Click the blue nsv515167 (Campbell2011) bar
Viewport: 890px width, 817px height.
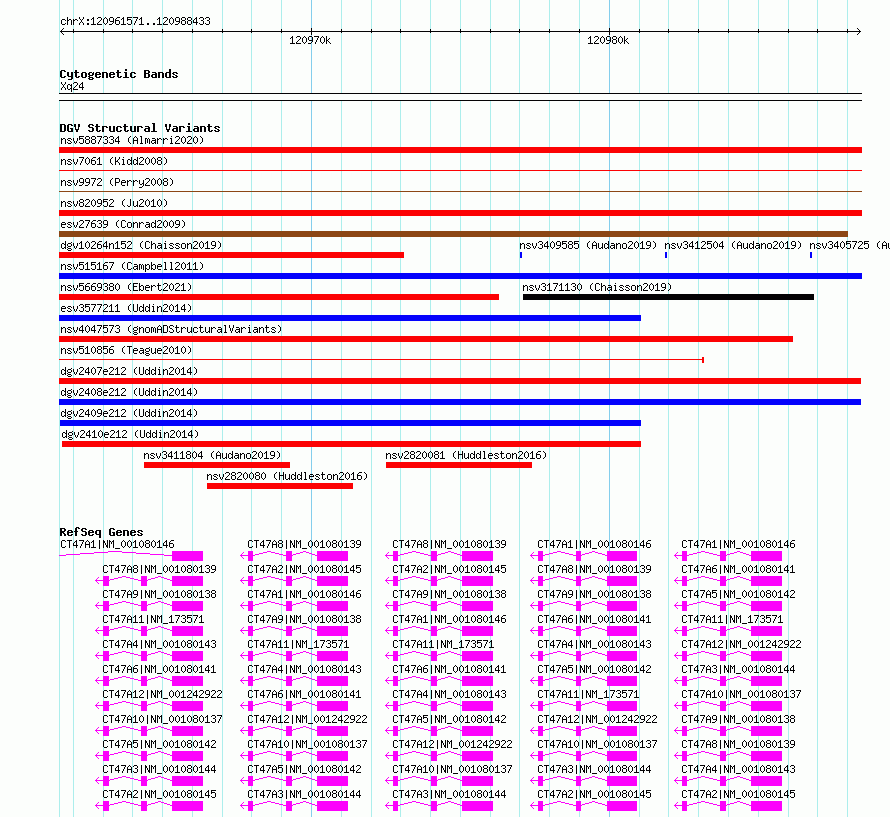tap(460, 276)
